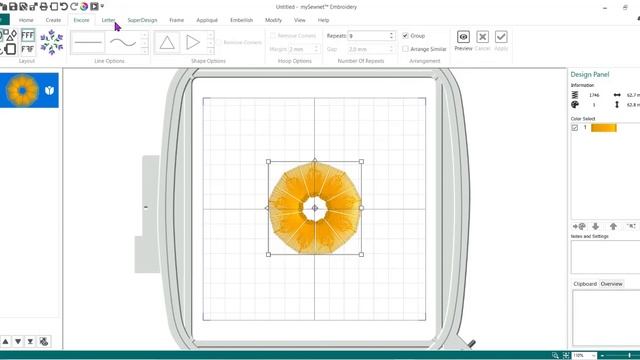Pick the straight line option
This screenshot has height=360, width=640.
coord(88,42)
